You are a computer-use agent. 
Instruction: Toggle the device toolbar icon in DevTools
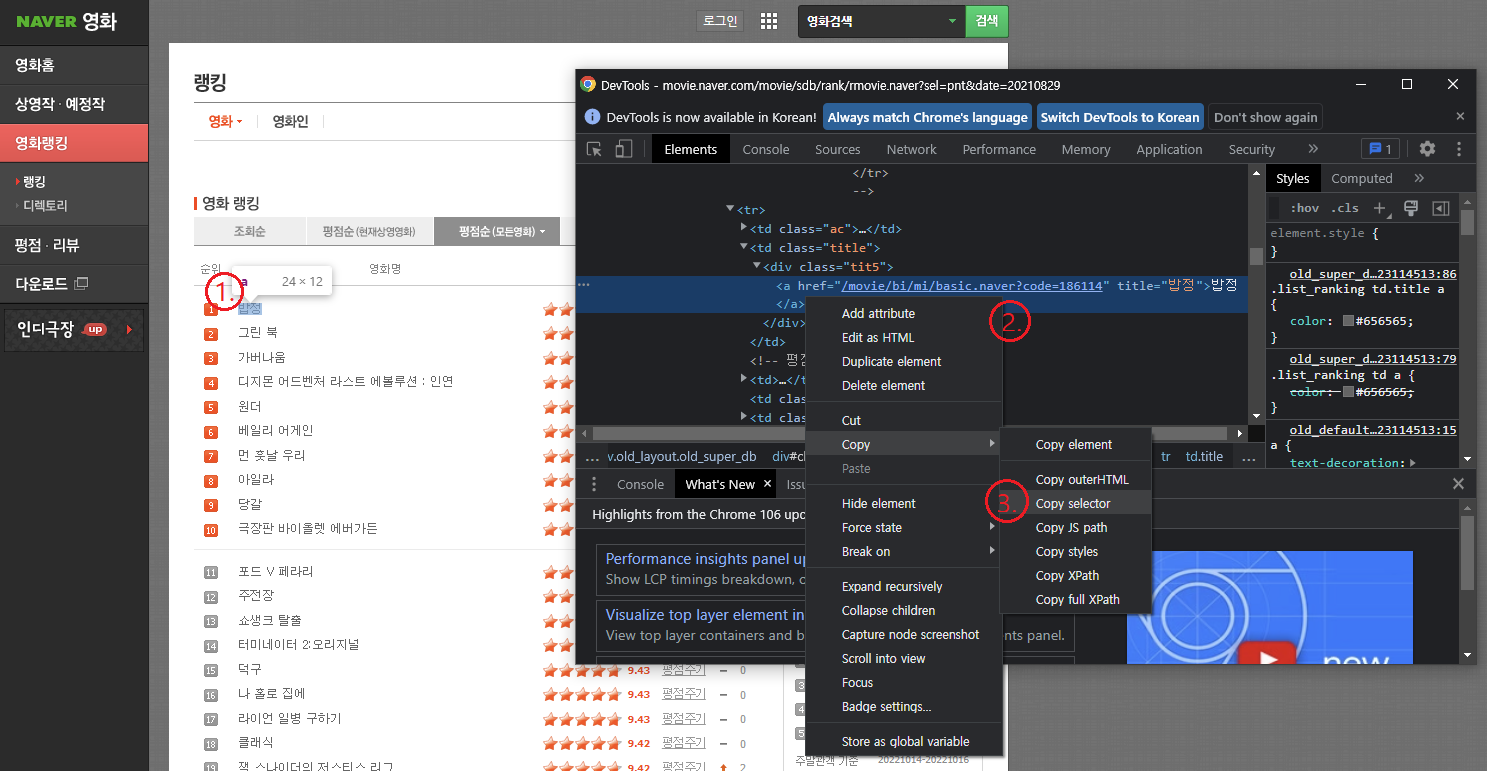coord(623,149)
